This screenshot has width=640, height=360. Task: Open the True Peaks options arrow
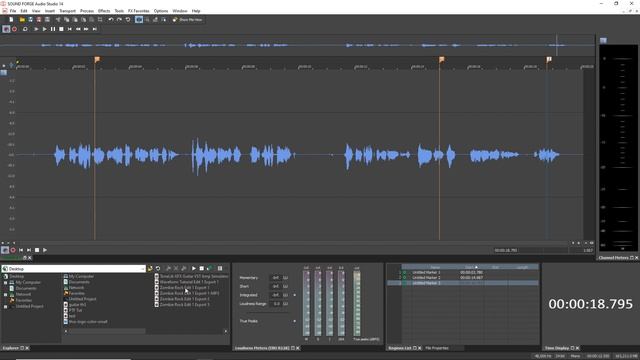click(295, 321)
